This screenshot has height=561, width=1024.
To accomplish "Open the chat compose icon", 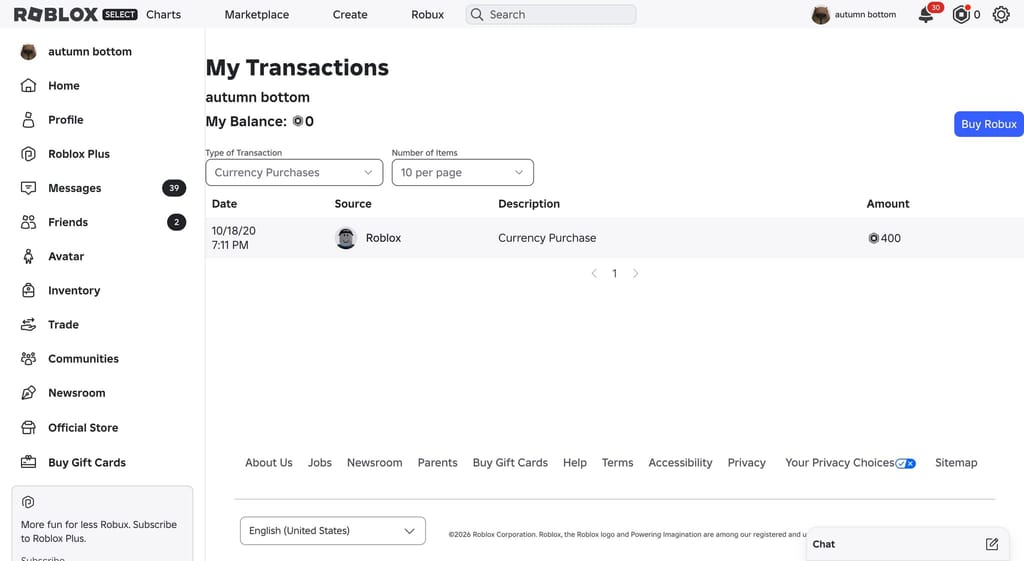I will [x=991, y=544].
